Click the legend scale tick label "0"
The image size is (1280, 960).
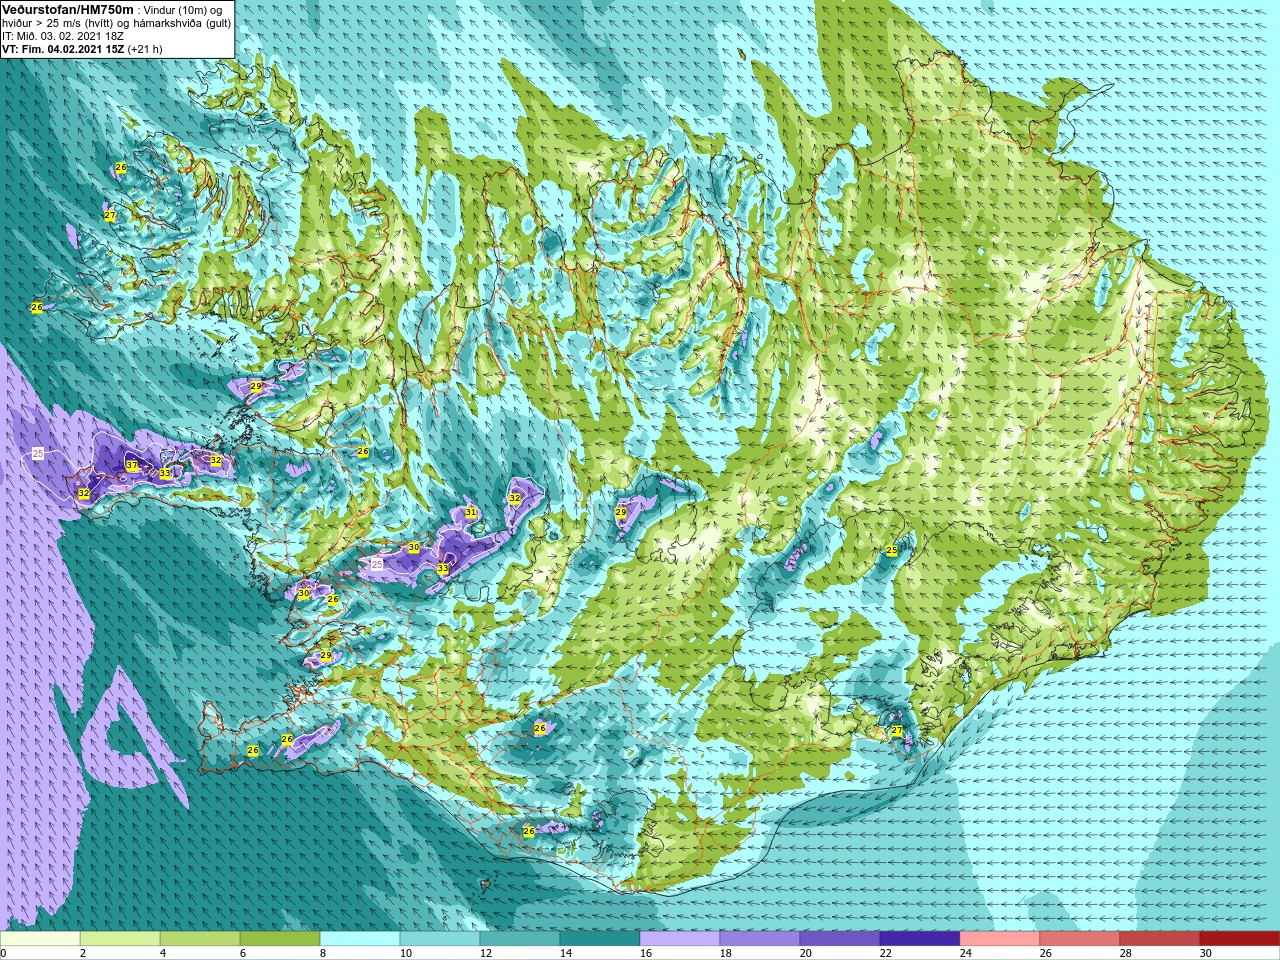(4, 953)
